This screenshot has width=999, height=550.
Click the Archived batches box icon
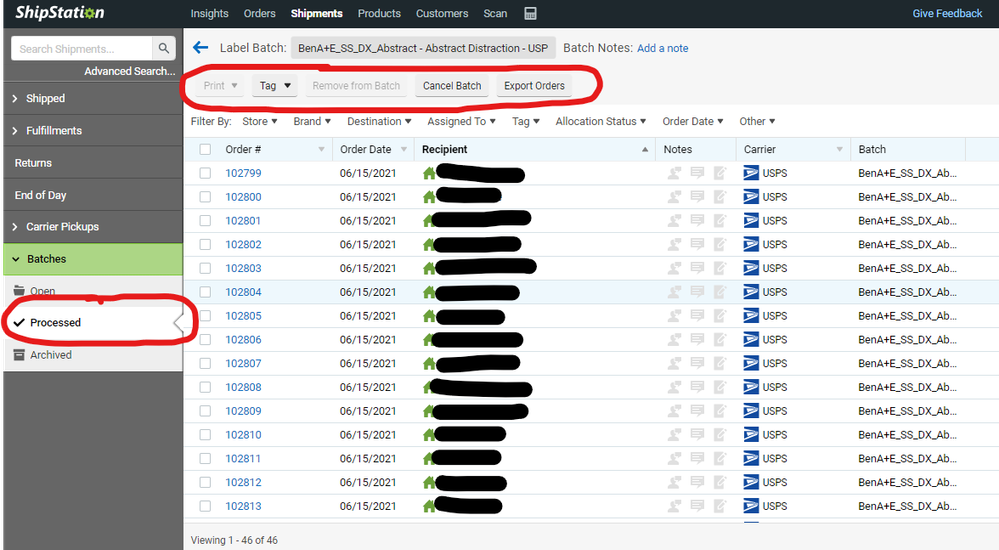[x=19, y=355]
